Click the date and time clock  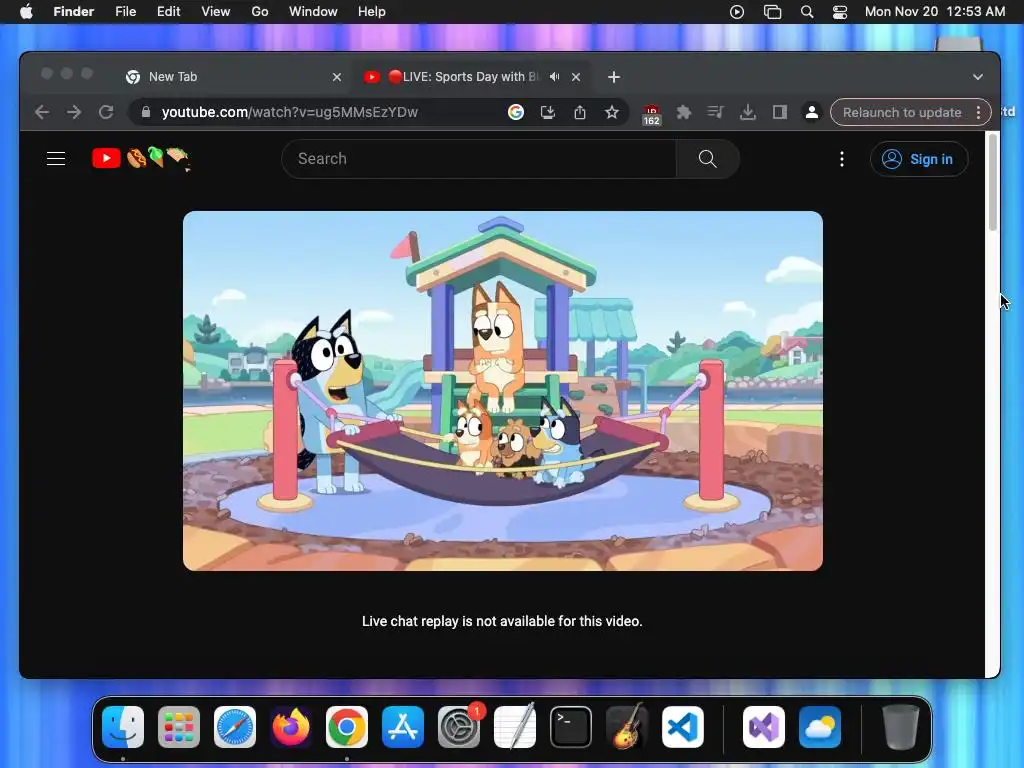[935, 12]
